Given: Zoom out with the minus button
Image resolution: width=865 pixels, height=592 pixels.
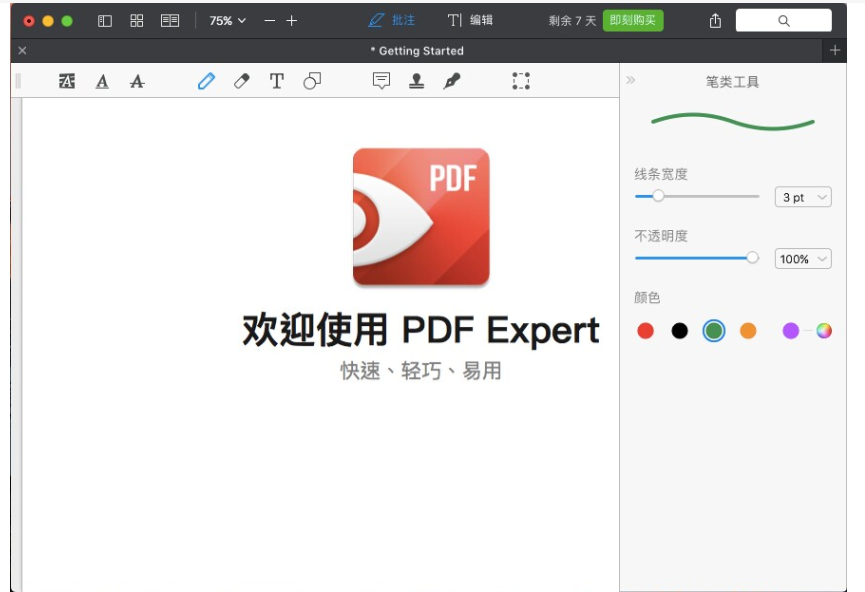Looking at the screenshot, I should [270, 21].
